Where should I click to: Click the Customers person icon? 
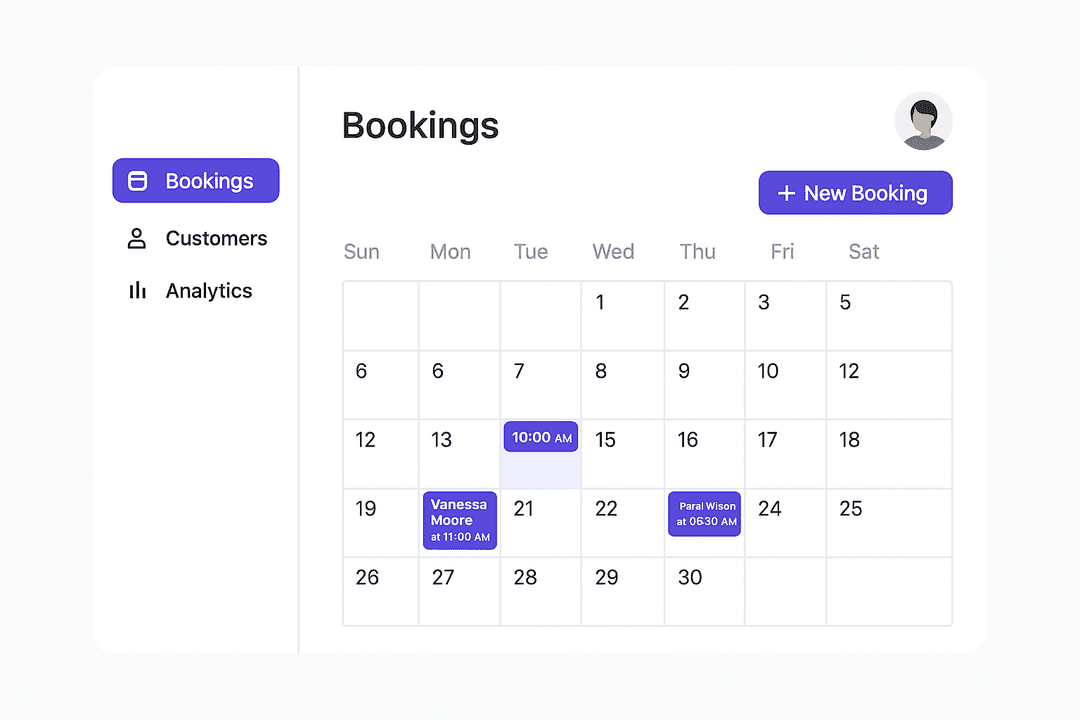tap(137, 238)
